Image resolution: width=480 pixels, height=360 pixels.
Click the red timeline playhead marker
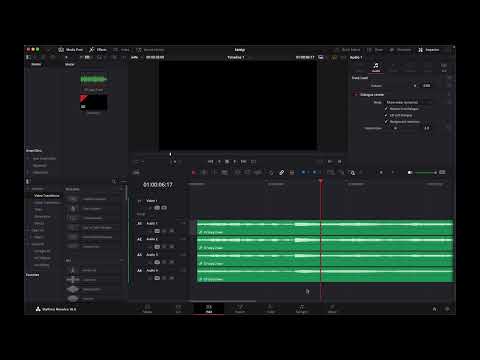tap(321, 181)
